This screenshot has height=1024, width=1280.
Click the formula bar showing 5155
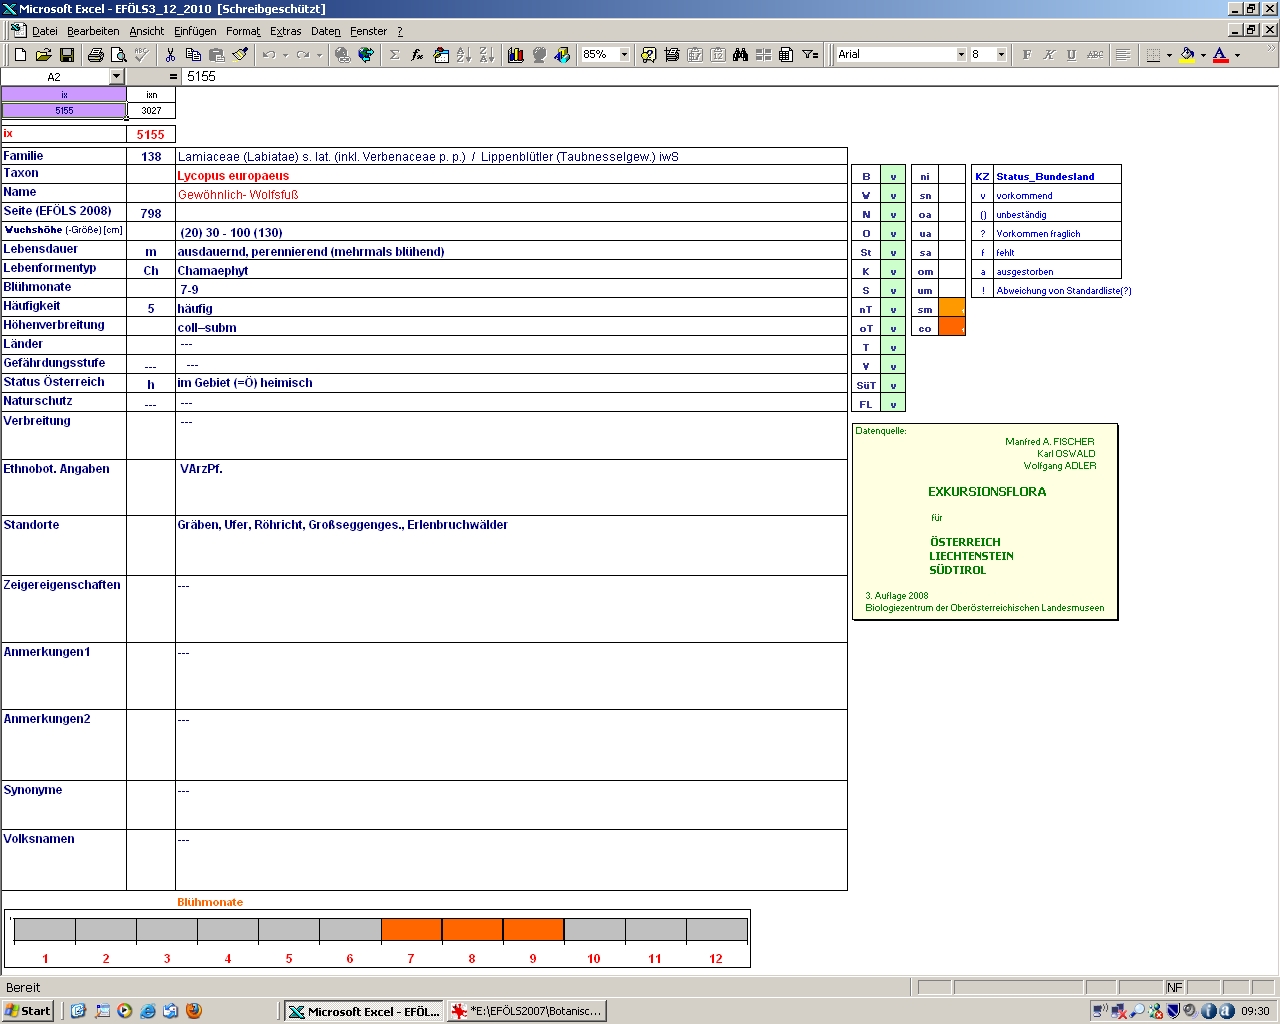729,77
